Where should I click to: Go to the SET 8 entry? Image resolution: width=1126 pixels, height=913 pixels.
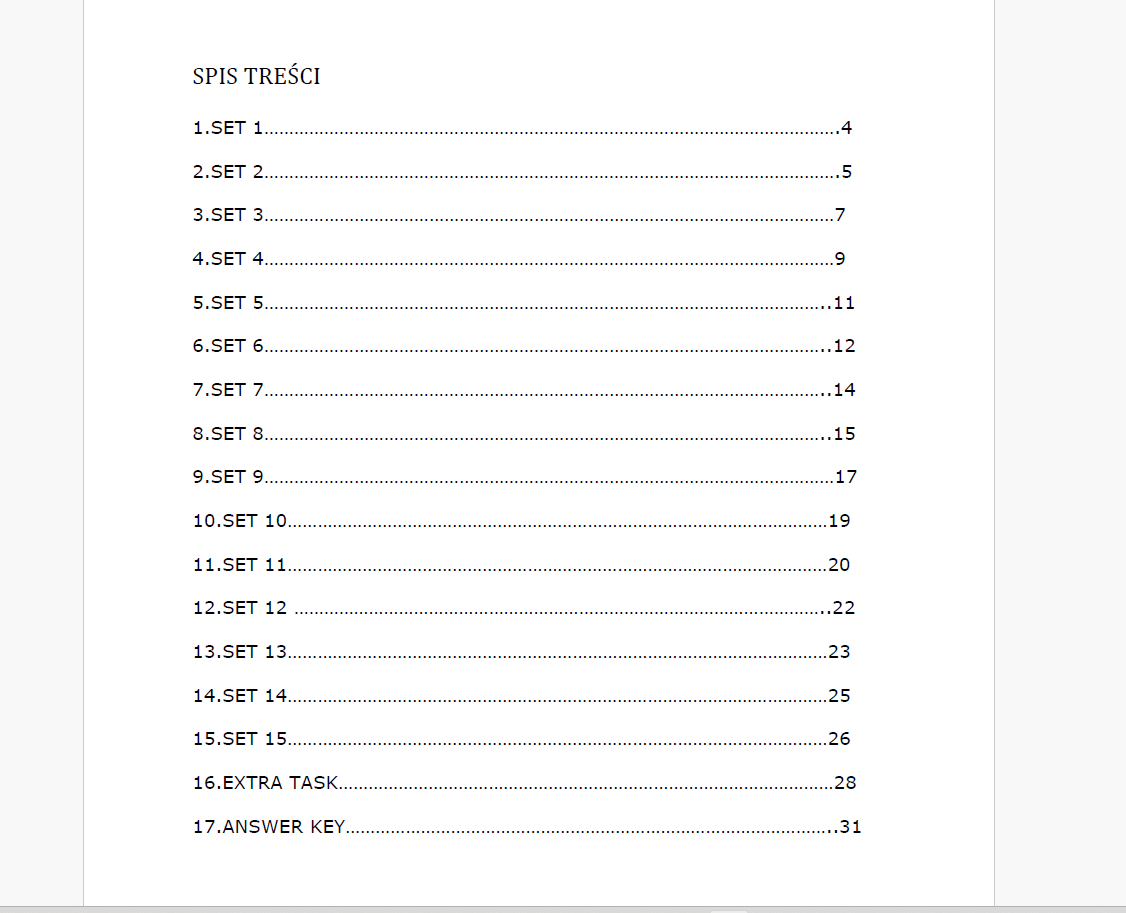228,434
